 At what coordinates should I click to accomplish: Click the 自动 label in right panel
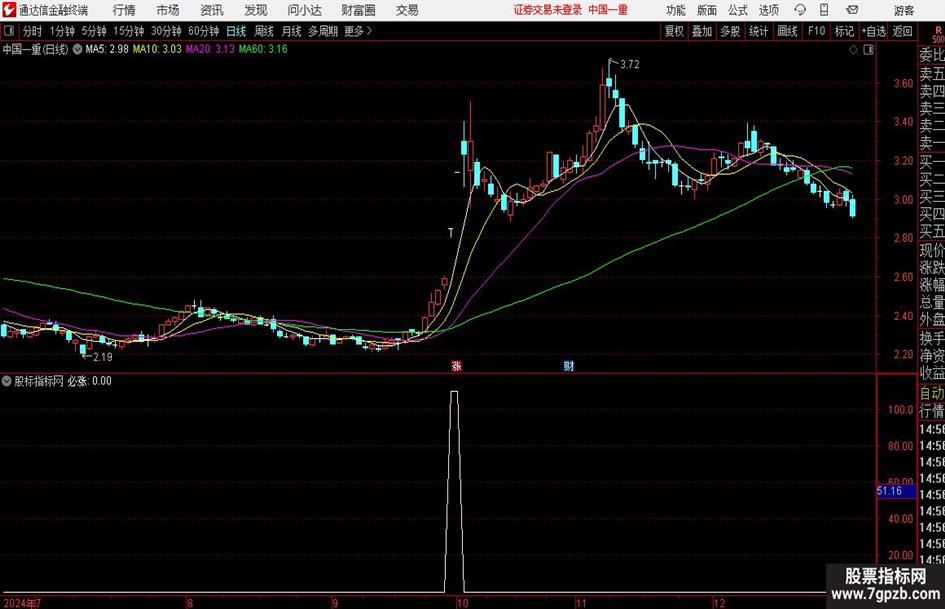click(x=932, y=393)
